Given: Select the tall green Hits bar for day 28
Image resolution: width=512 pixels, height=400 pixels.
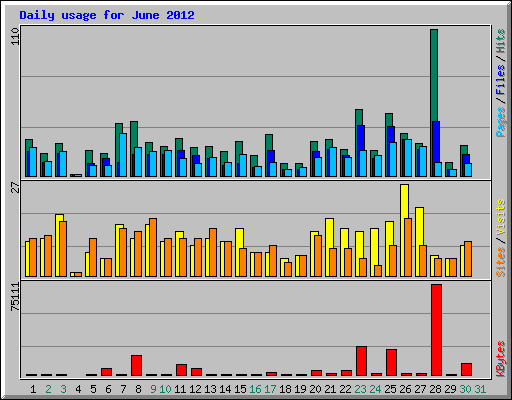Looking at the screenshot, I should click(434, 75).
